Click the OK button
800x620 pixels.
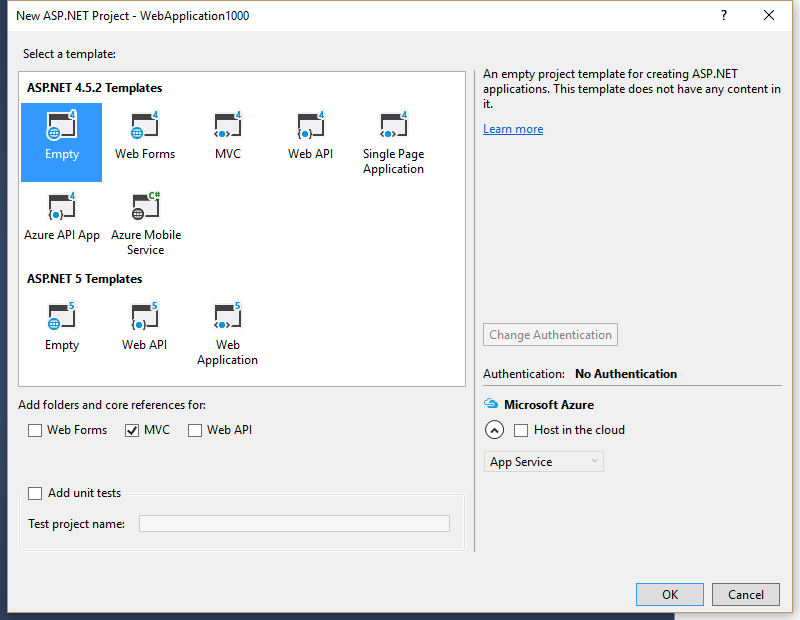(x=670, y=594)
